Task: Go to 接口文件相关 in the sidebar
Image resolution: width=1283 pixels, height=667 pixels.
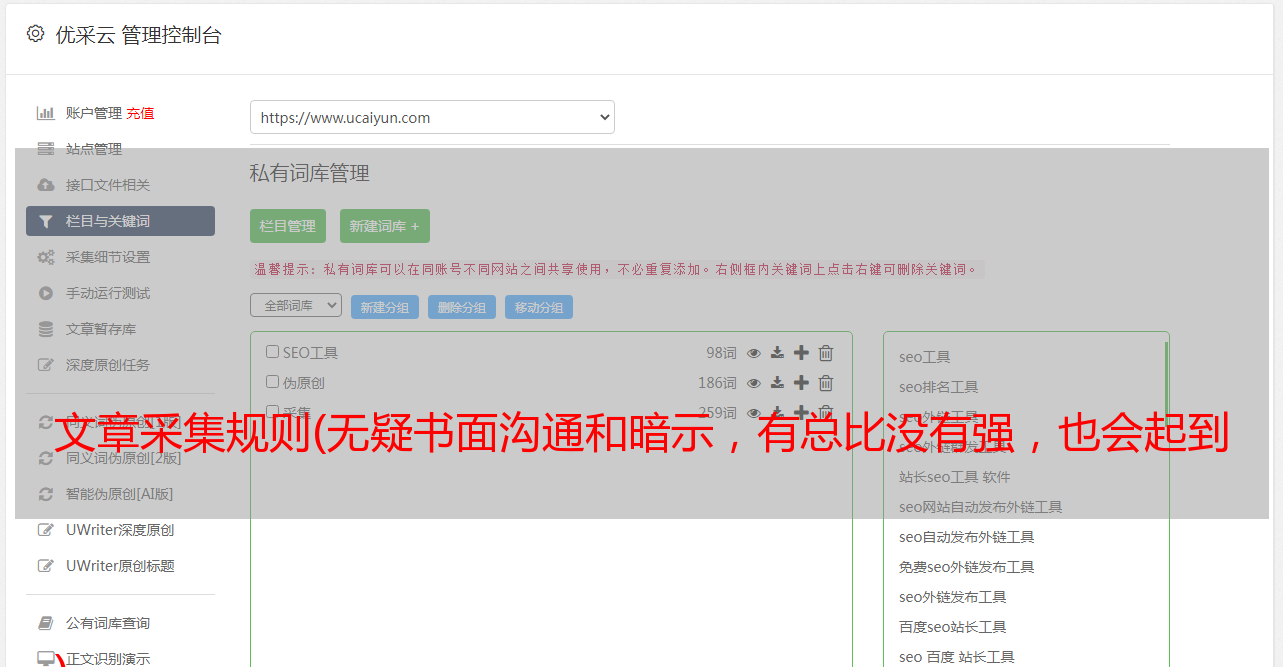Action: pos(108,185)
